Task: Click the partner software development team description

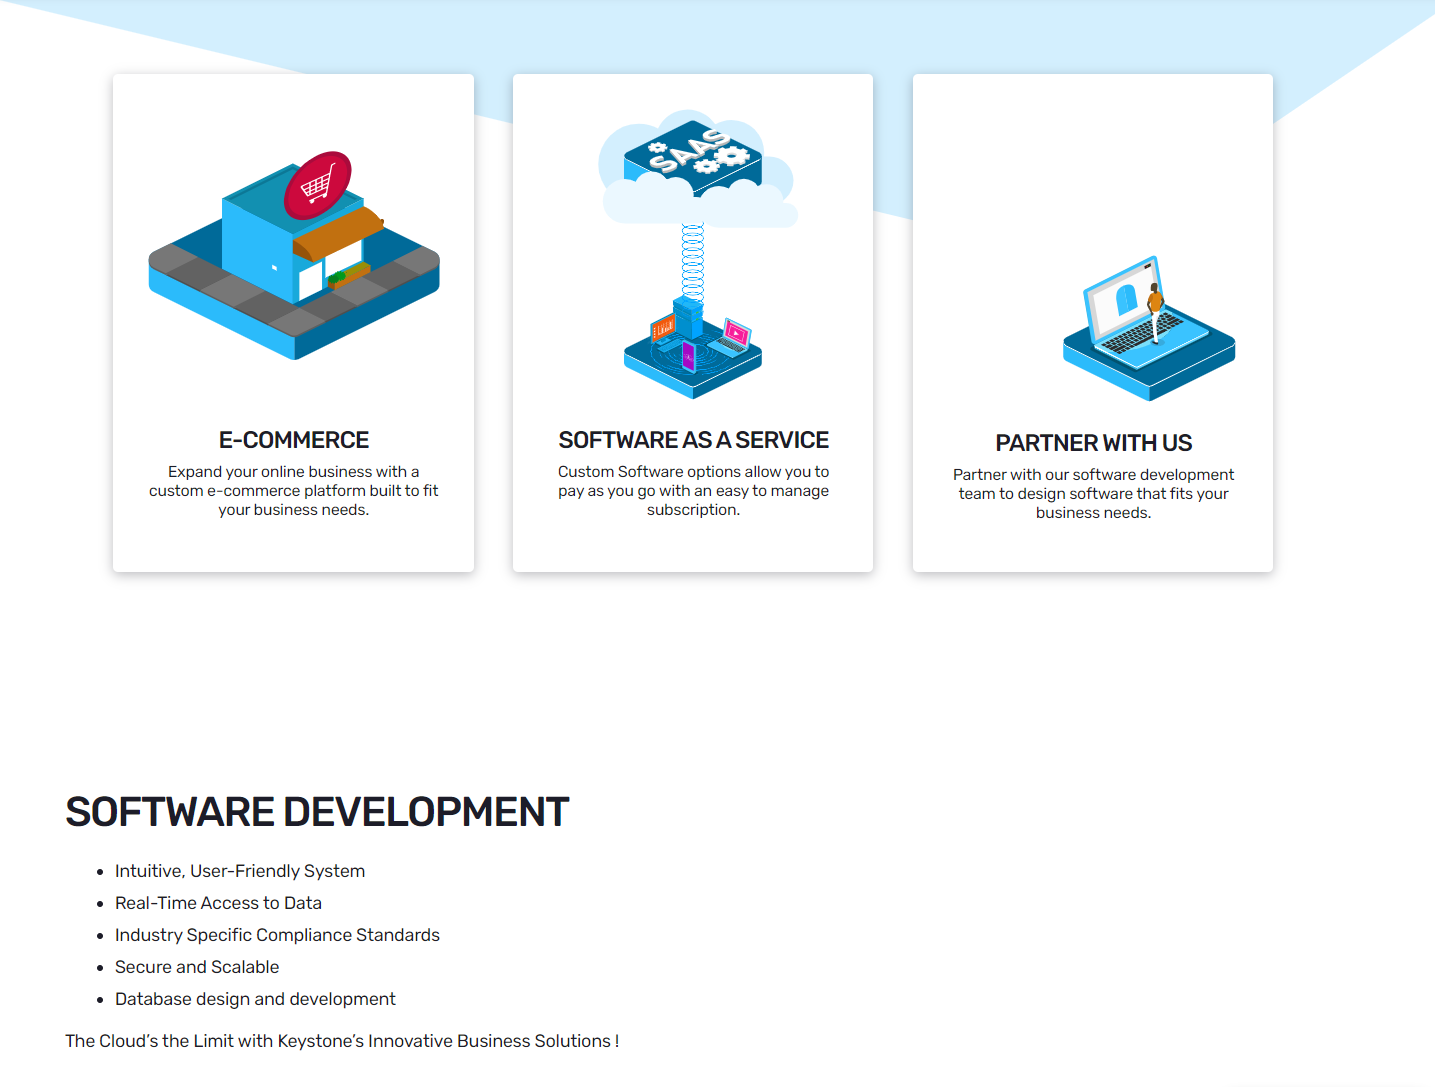Action: click(x=1093, y=494)
